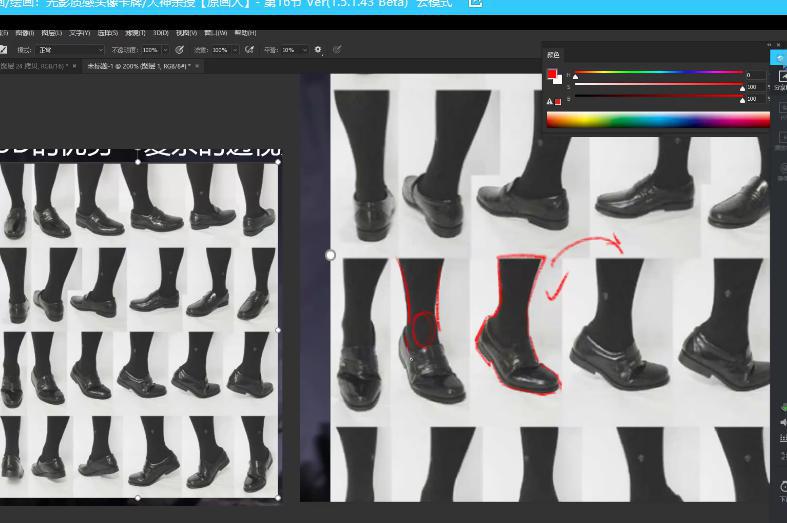Close the floating color panel
Image resolution: width=787 pixels, height=523 pixels.
click(779, 45)
